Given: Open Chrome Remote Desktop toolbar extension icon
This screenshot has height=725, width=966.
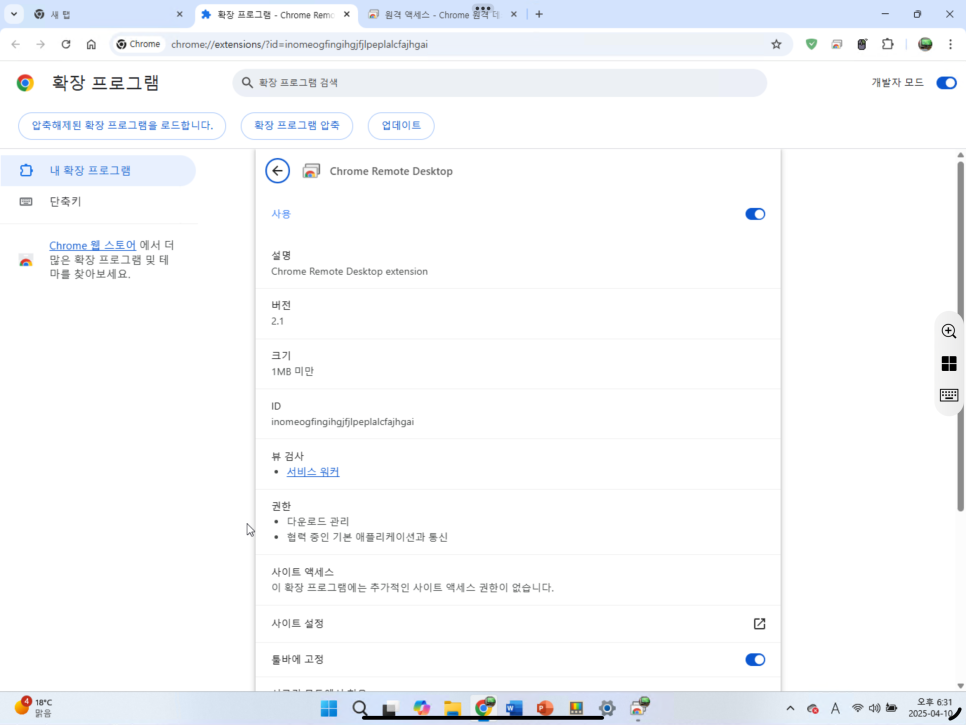Looking at the screenshot, I should 837,44.
